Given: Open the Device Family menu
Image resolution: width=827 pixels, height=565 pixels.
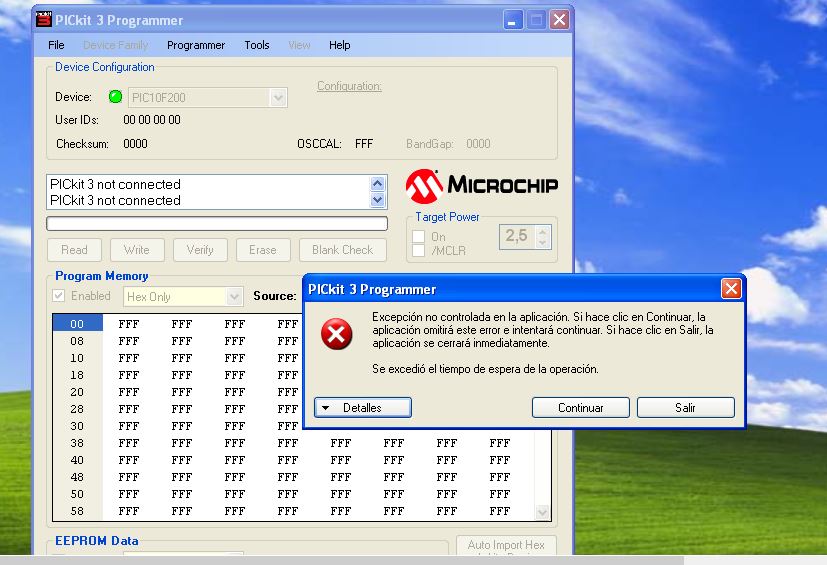Looking at the screenshot, I should point(116,45).
